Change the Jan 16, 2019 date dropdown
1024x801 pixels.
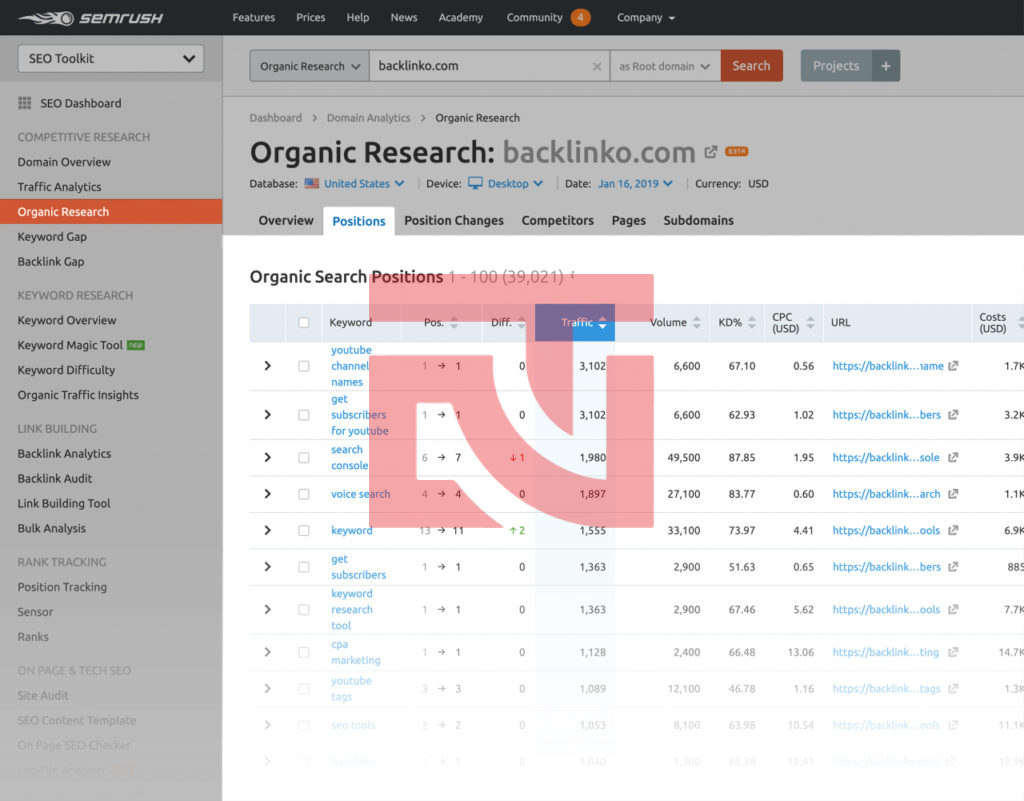635,183
